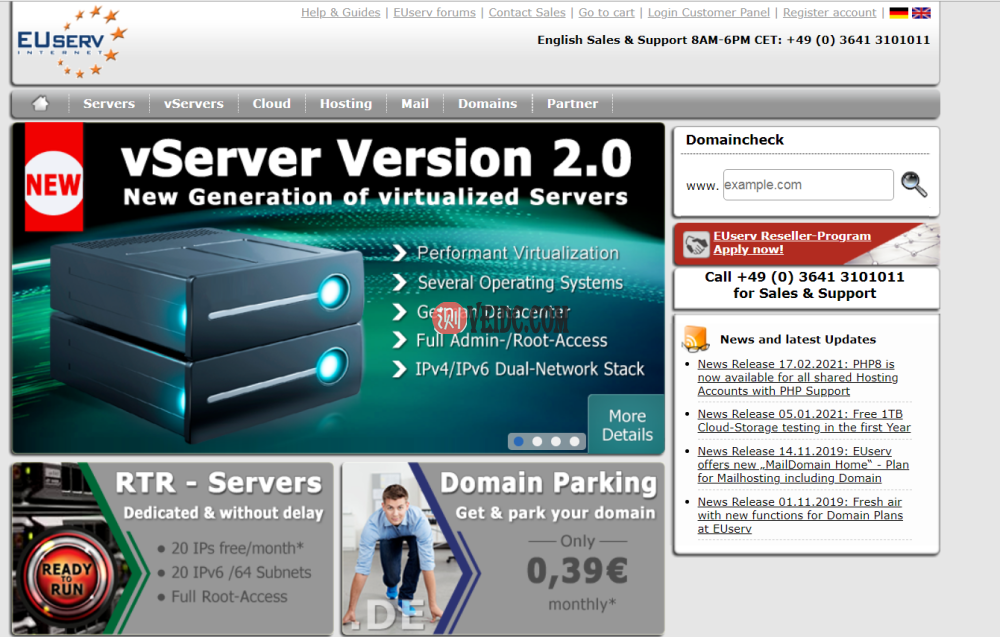Open the Login Customer Panel link
The height and width of the screenshot is (637, 1000).
(708, 12)
